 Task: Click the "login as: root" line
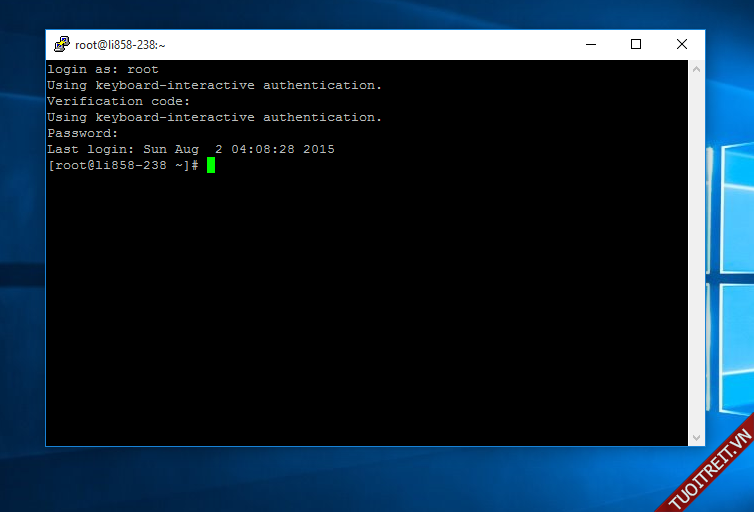[103, 69]
